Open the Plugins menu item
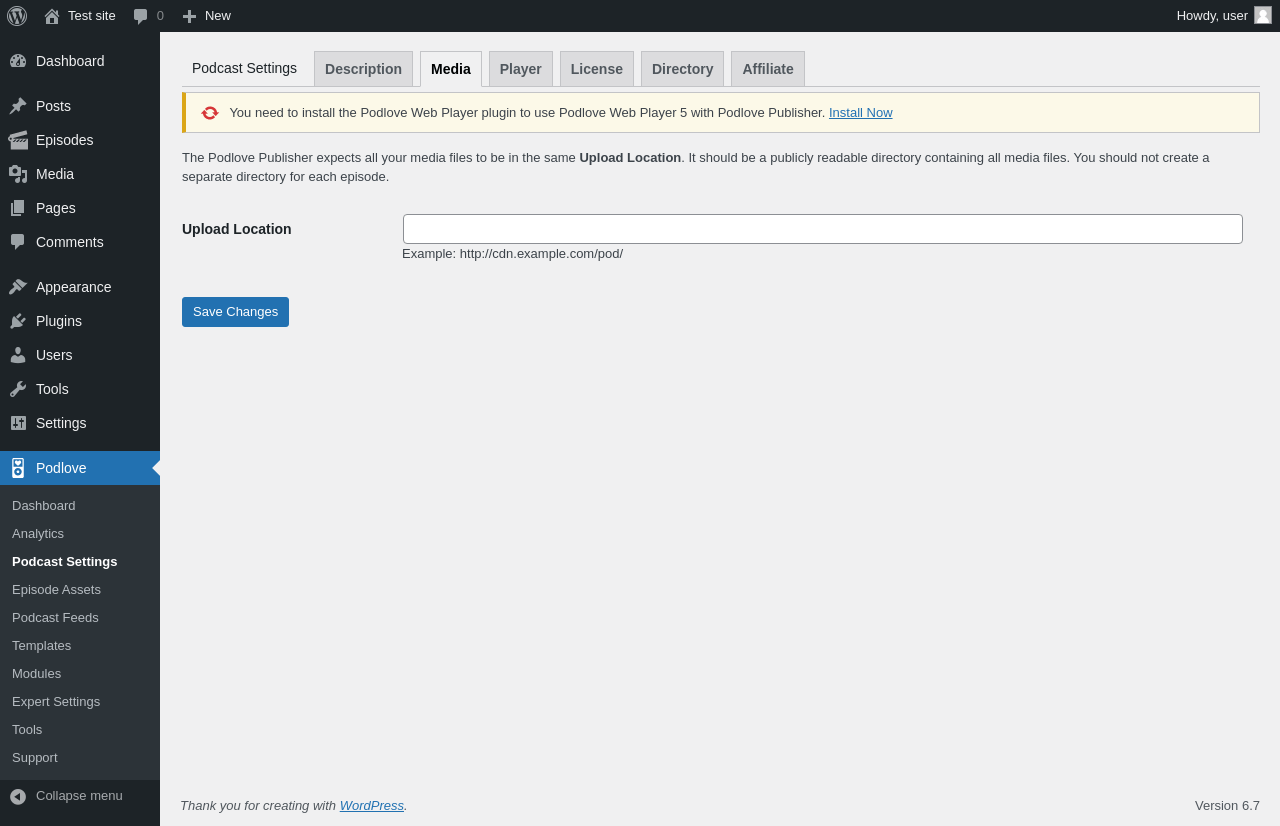 click(x=80, y=321)
